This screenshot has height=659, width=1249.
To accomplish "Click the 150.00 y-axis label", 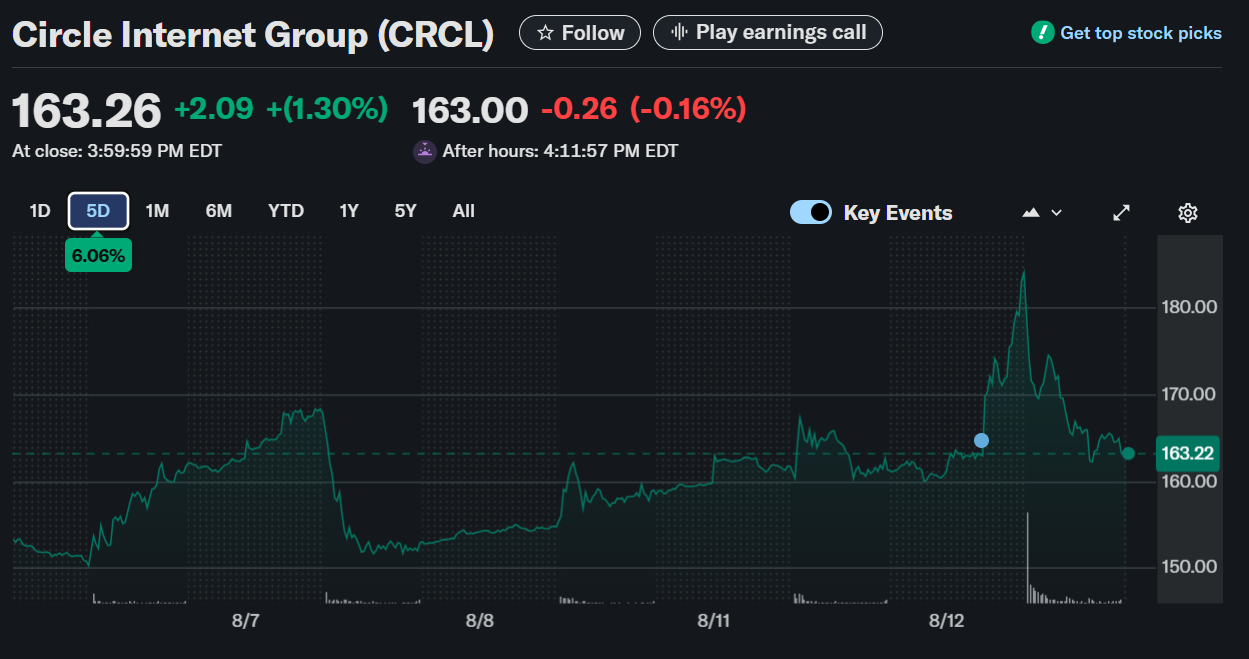I will (1189, 567).
